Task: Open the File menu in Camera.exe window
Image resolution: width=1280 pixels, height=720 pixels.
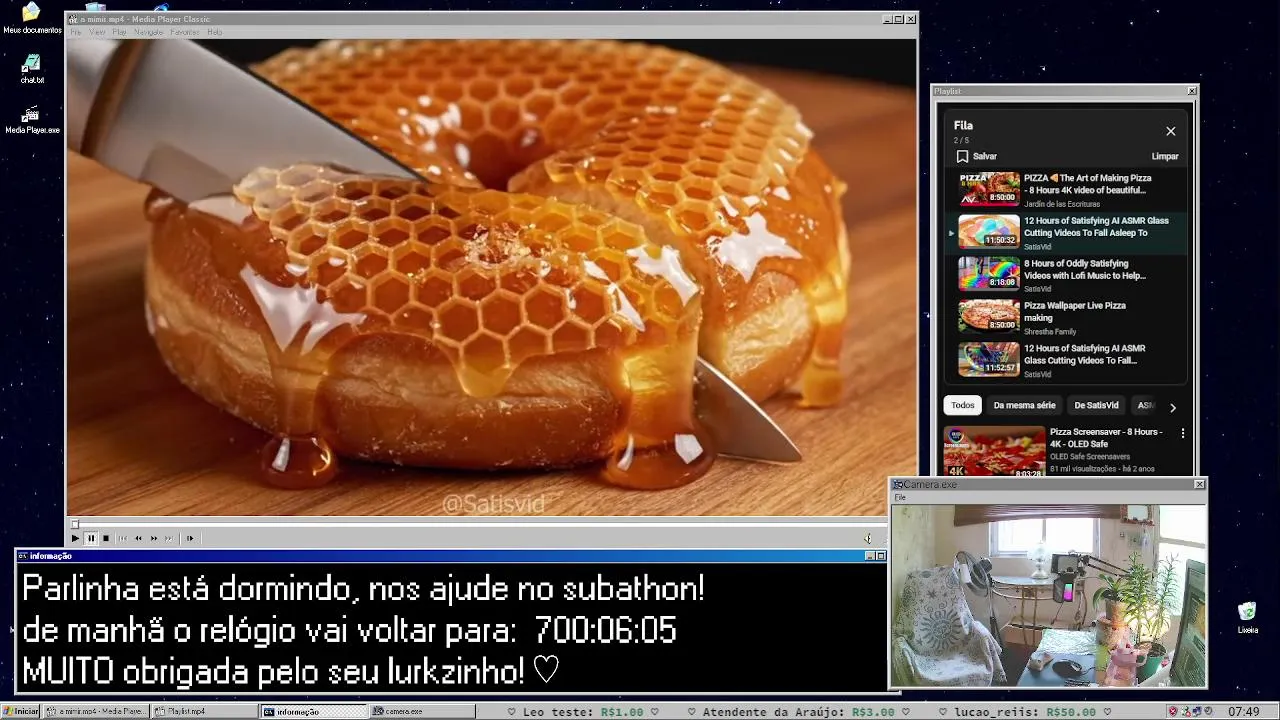Action: coord(900,497)
